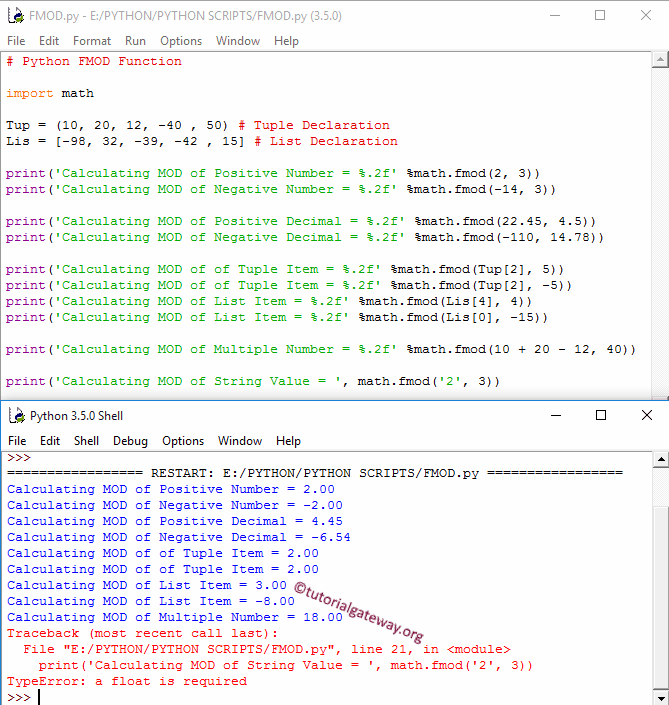Viewport: 669px width, 705px height.
Task: Click editor line printing 'String Value'
Action: pyautogui.click(x=253, y=381)
